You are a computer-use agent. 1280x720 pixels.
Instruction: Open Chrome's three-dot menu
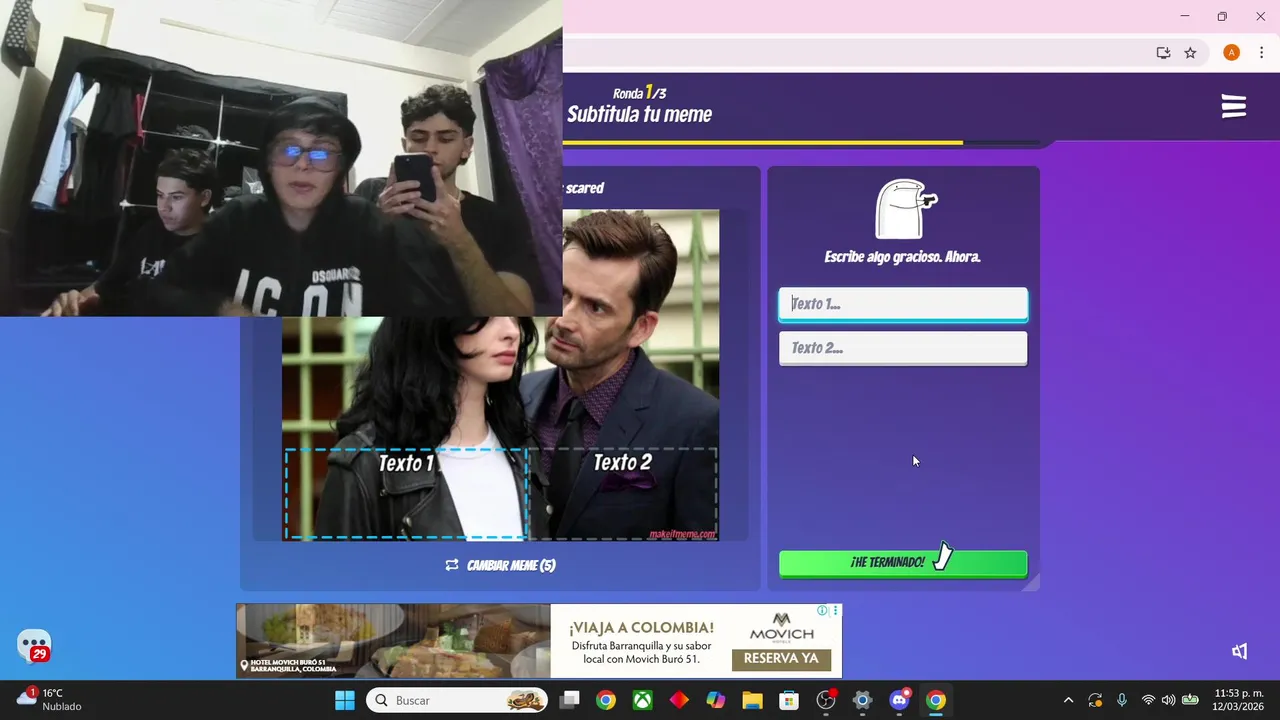[1261, 53]
